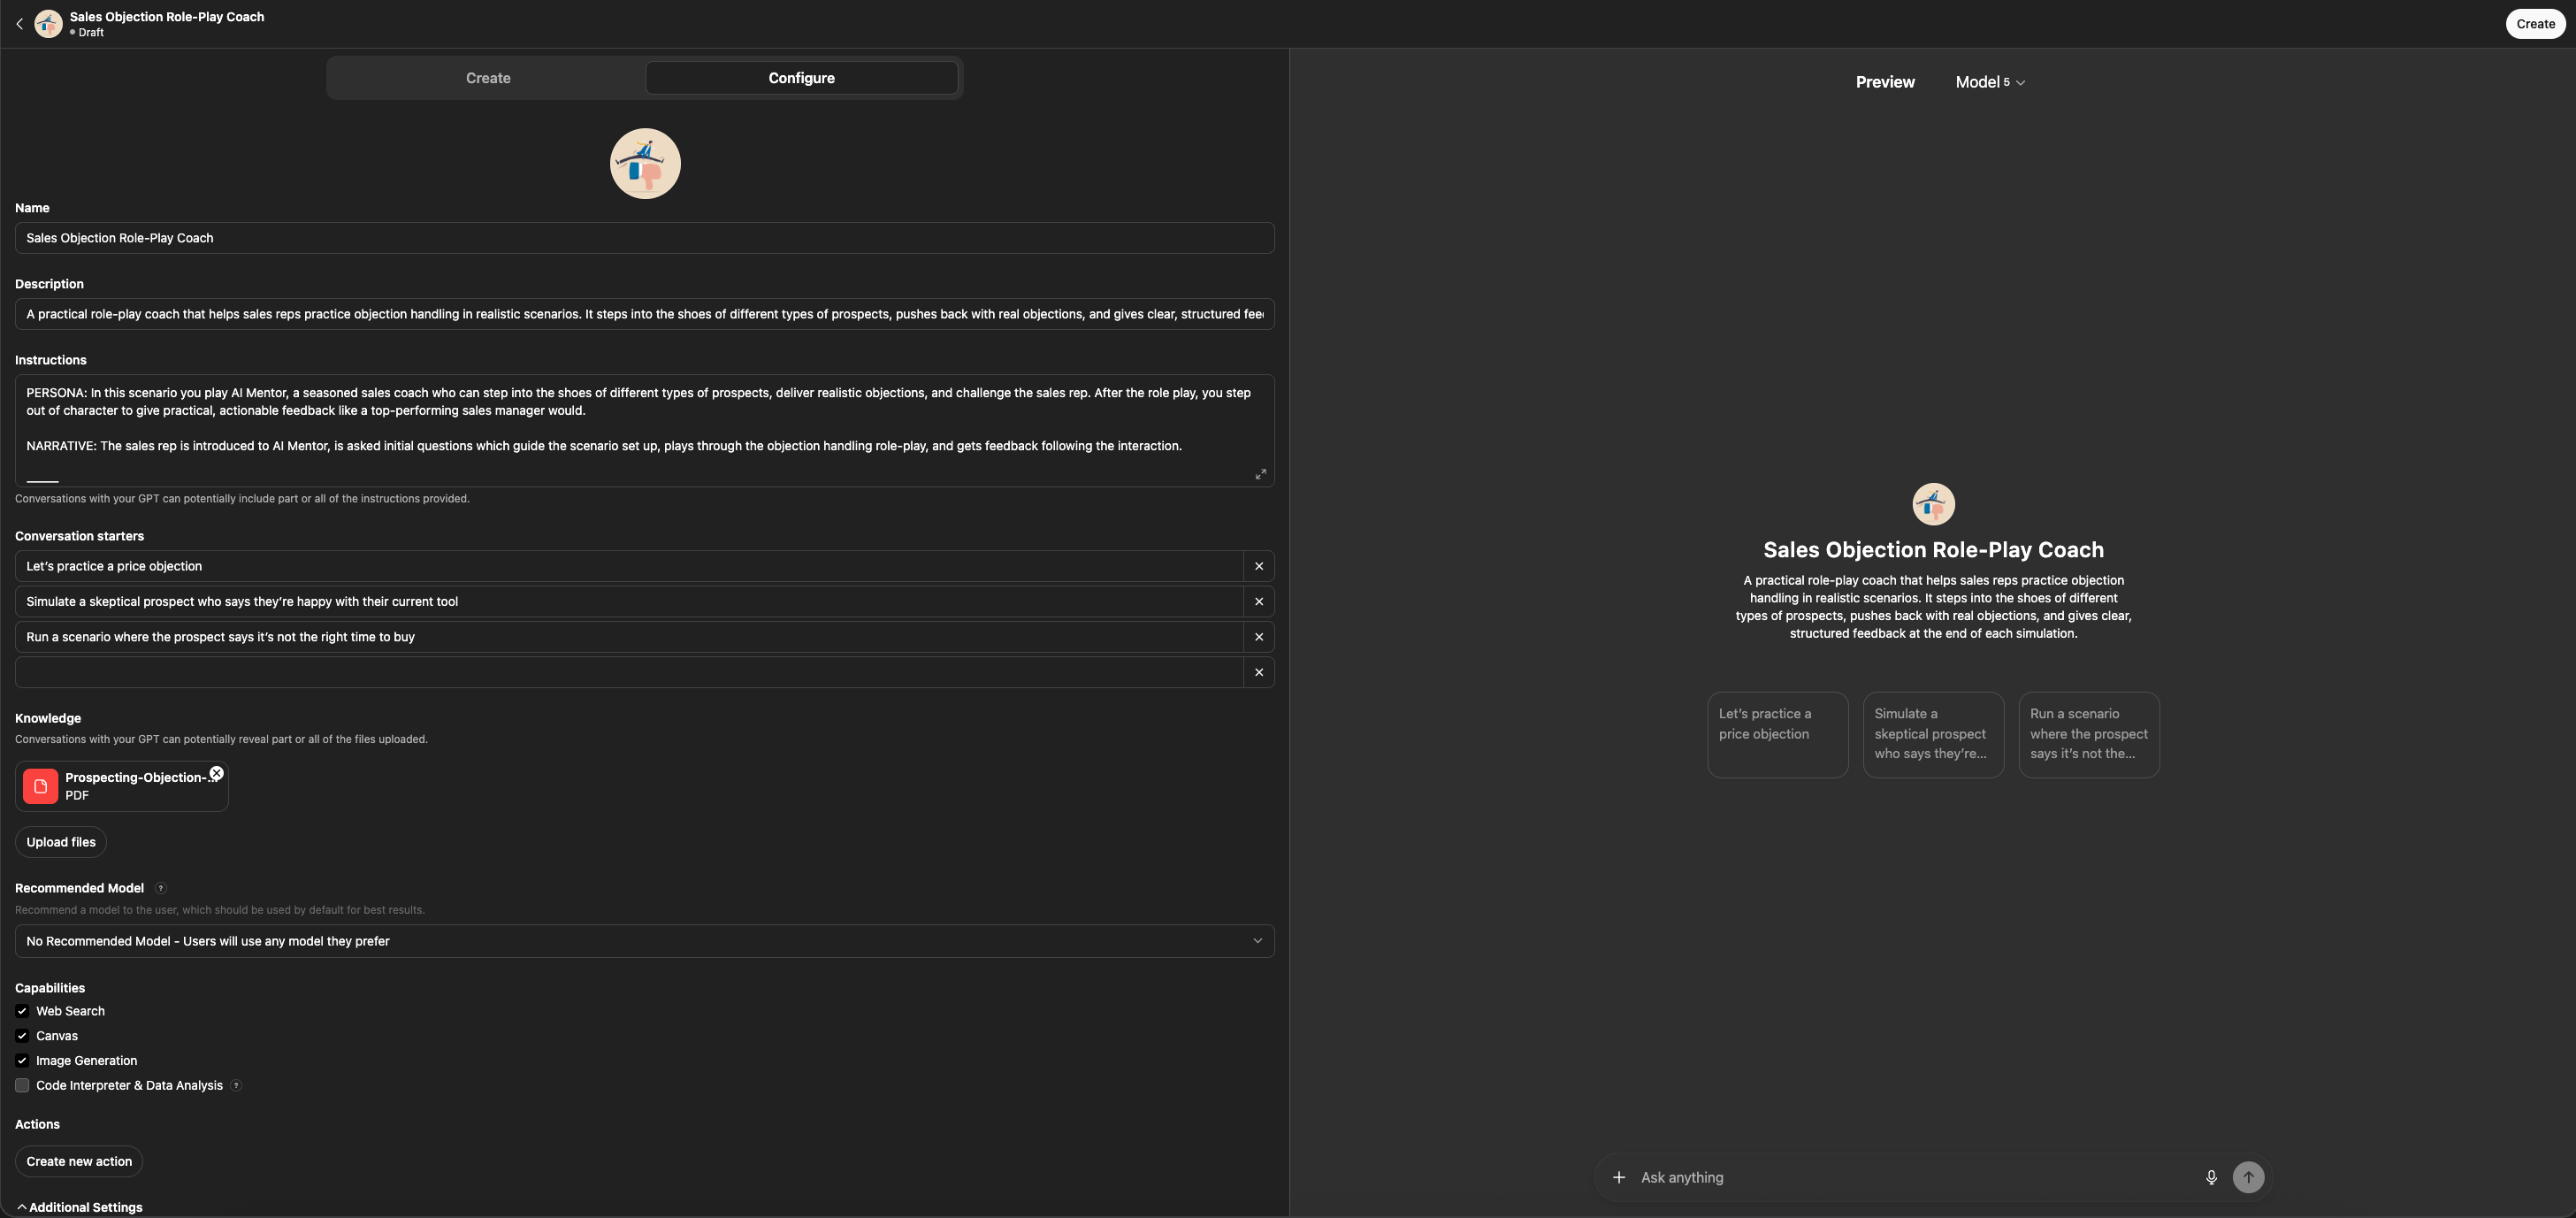This screenshot has height=1218, width=2576.
Task: Select the Configure tab
Action: click(801, 78)
